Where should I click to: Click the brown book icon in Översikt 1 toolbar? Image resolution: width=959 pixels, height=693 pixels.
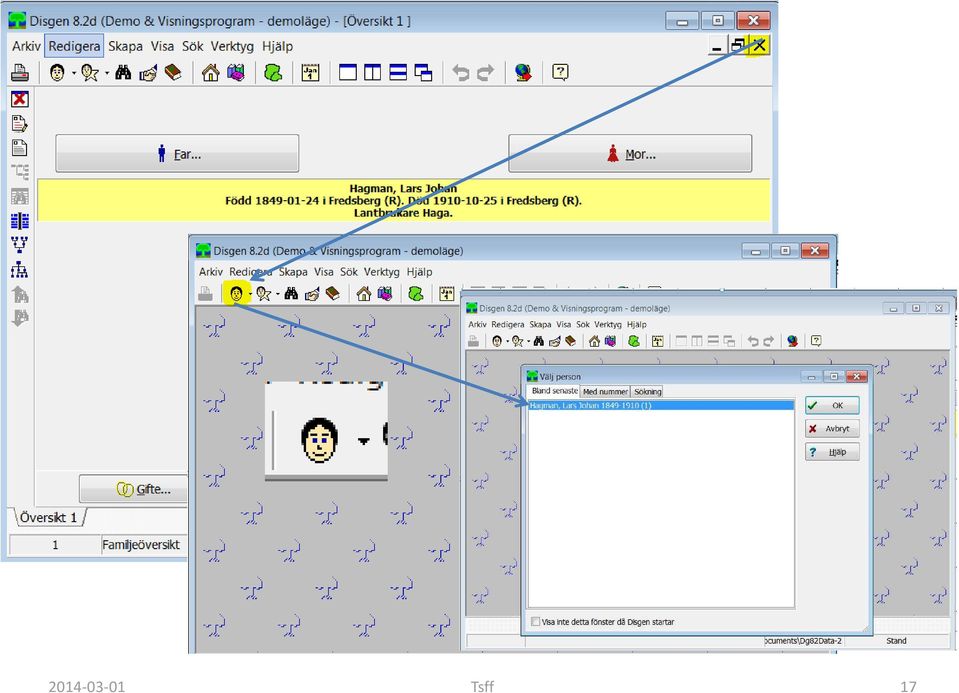(174, 73)
